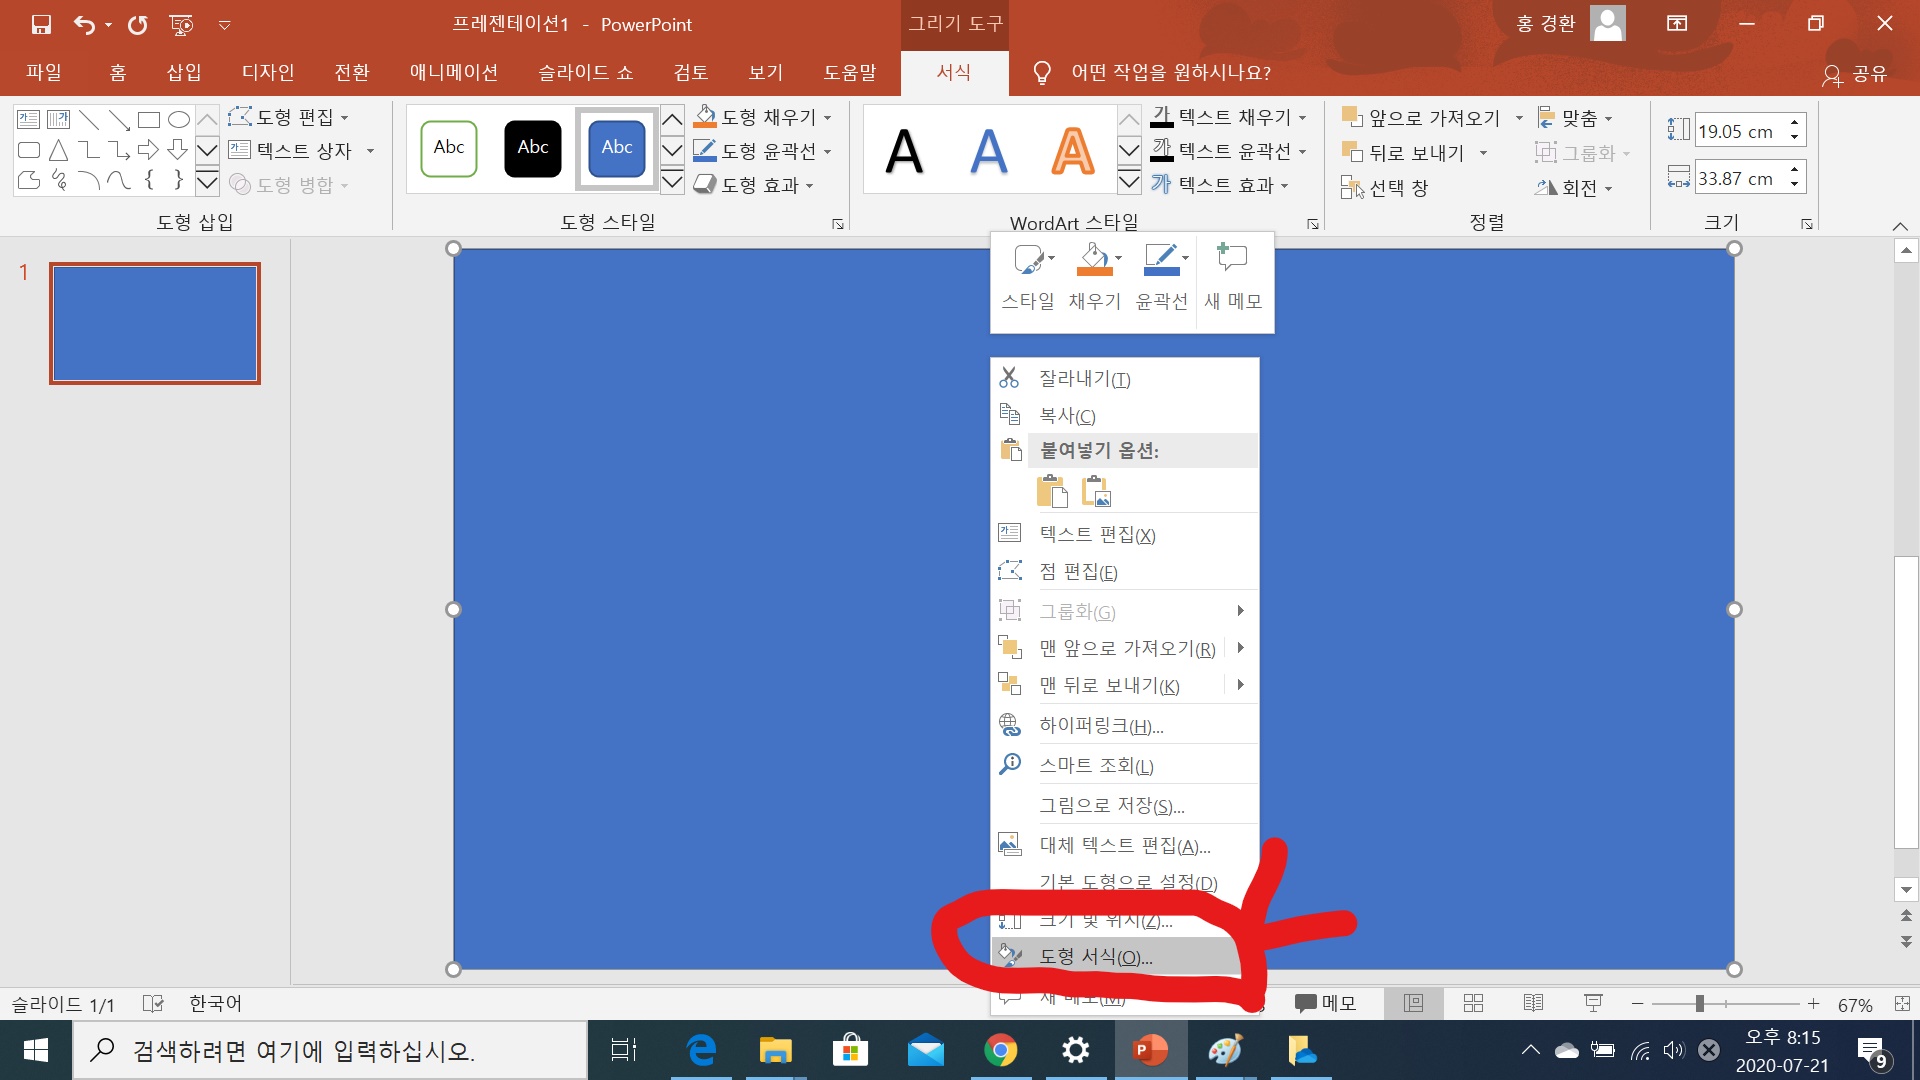Open Microsoft Edge from taskbar

[x=702, y=1050]
